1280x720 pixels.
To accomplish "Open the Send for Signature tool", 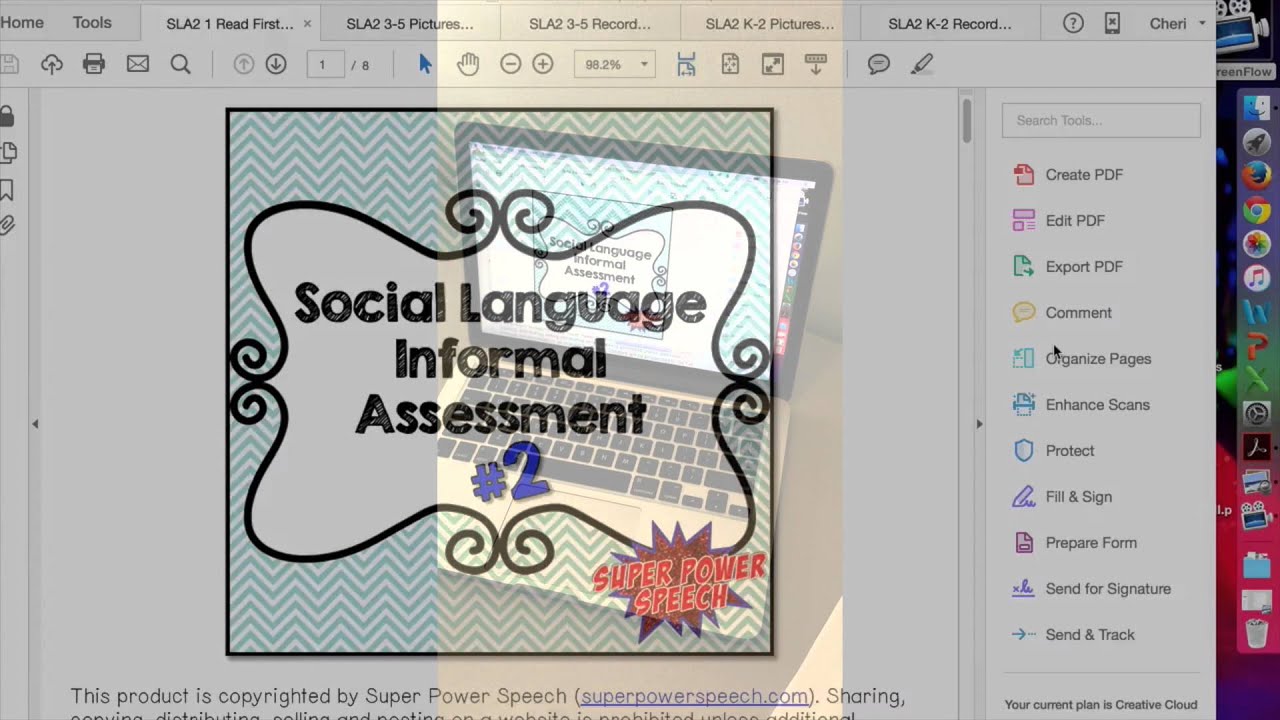I will [1092, 588].
